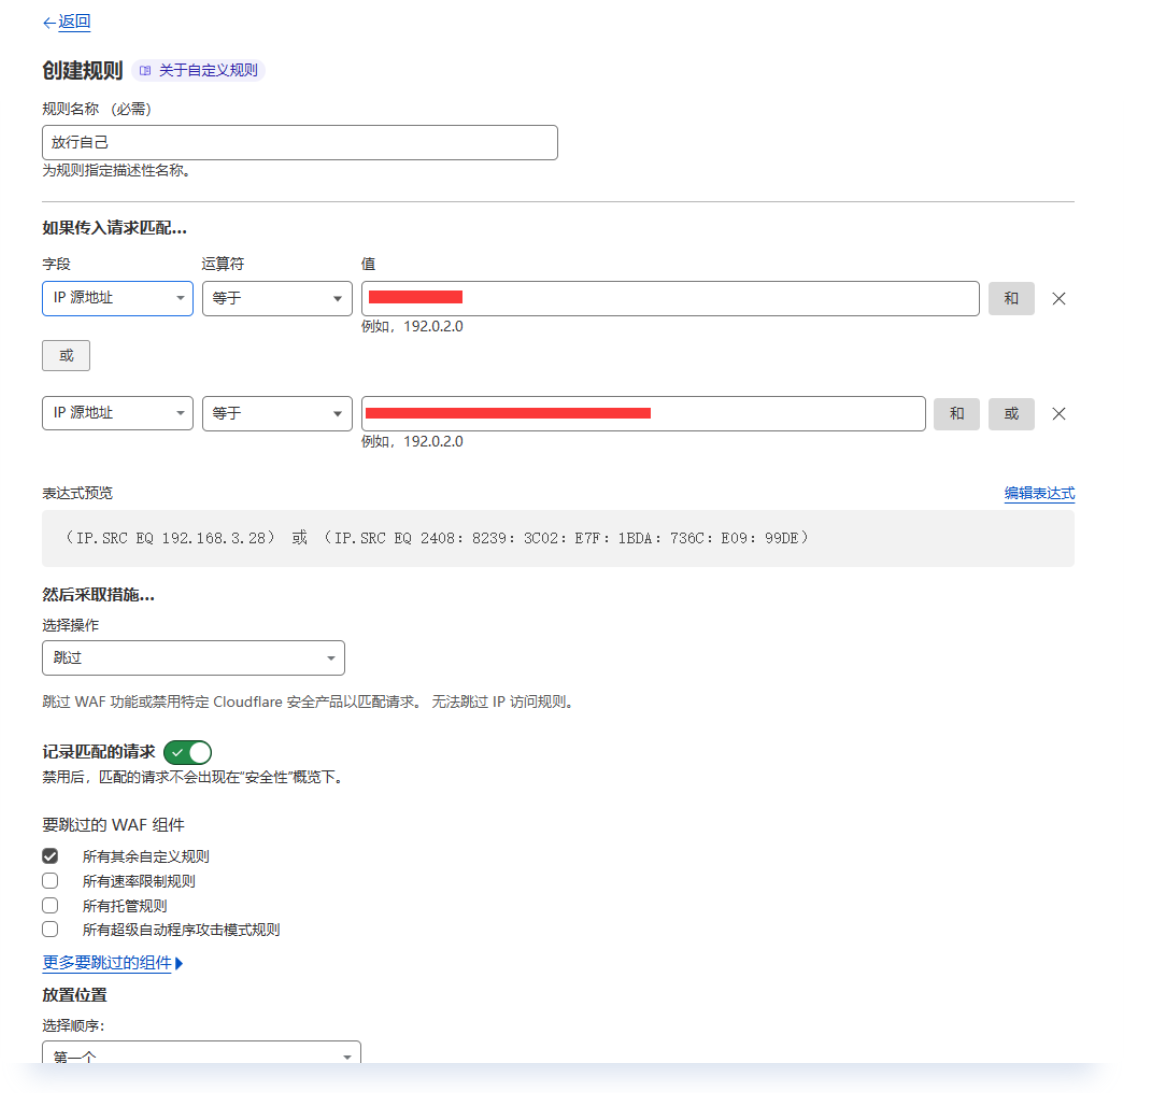Screen dimensions: 1152x1093
Task: Open the 选择操作 dropdown showing 跳过
Action: point(193,658)
